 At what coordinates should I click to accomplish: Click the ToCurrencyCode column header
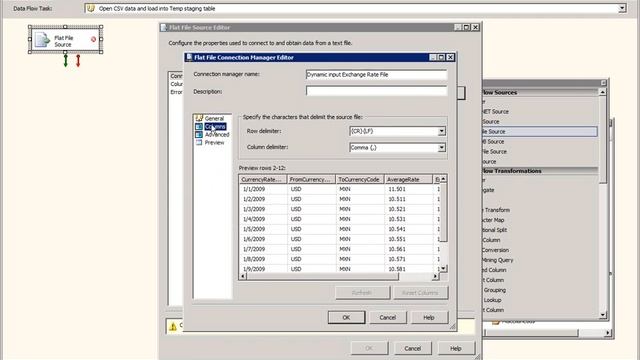coord(360,180)
